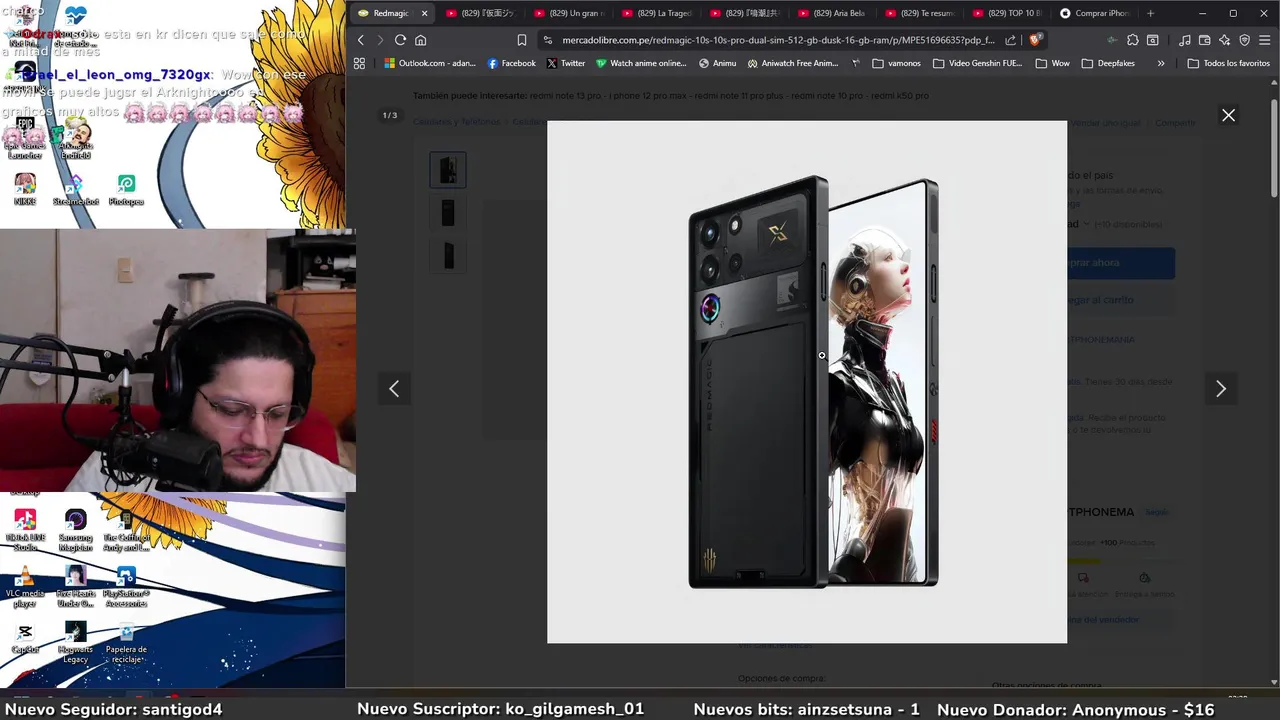1280x720 pixels.
Task: Open the Facebook bookmark
Action: click(x=511, y=63)
